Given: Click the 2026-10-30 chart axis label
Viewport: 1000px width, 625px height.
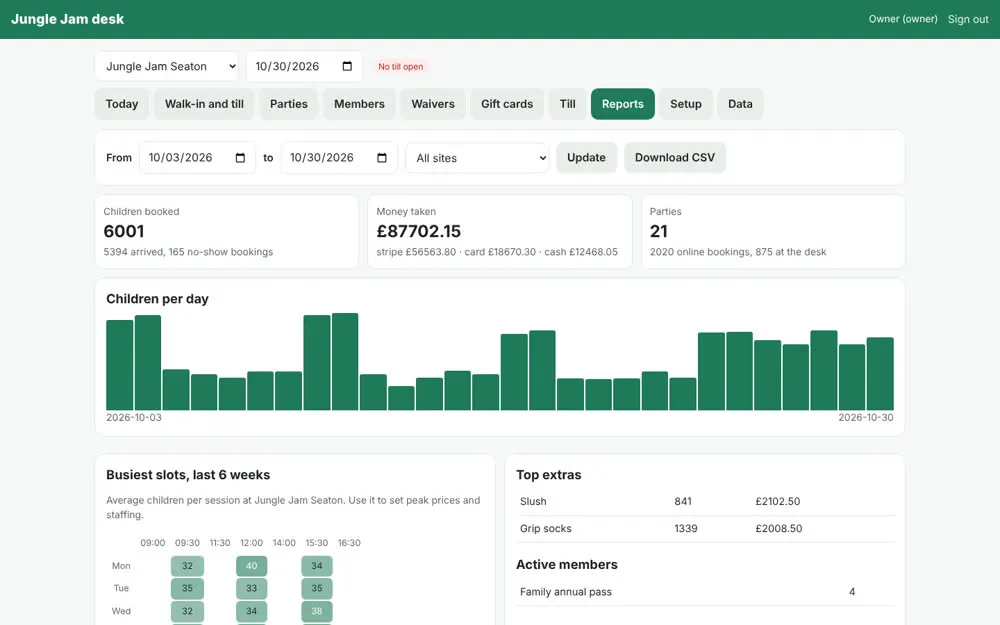Looking at the screenshot, I should [x=865, y=418].
